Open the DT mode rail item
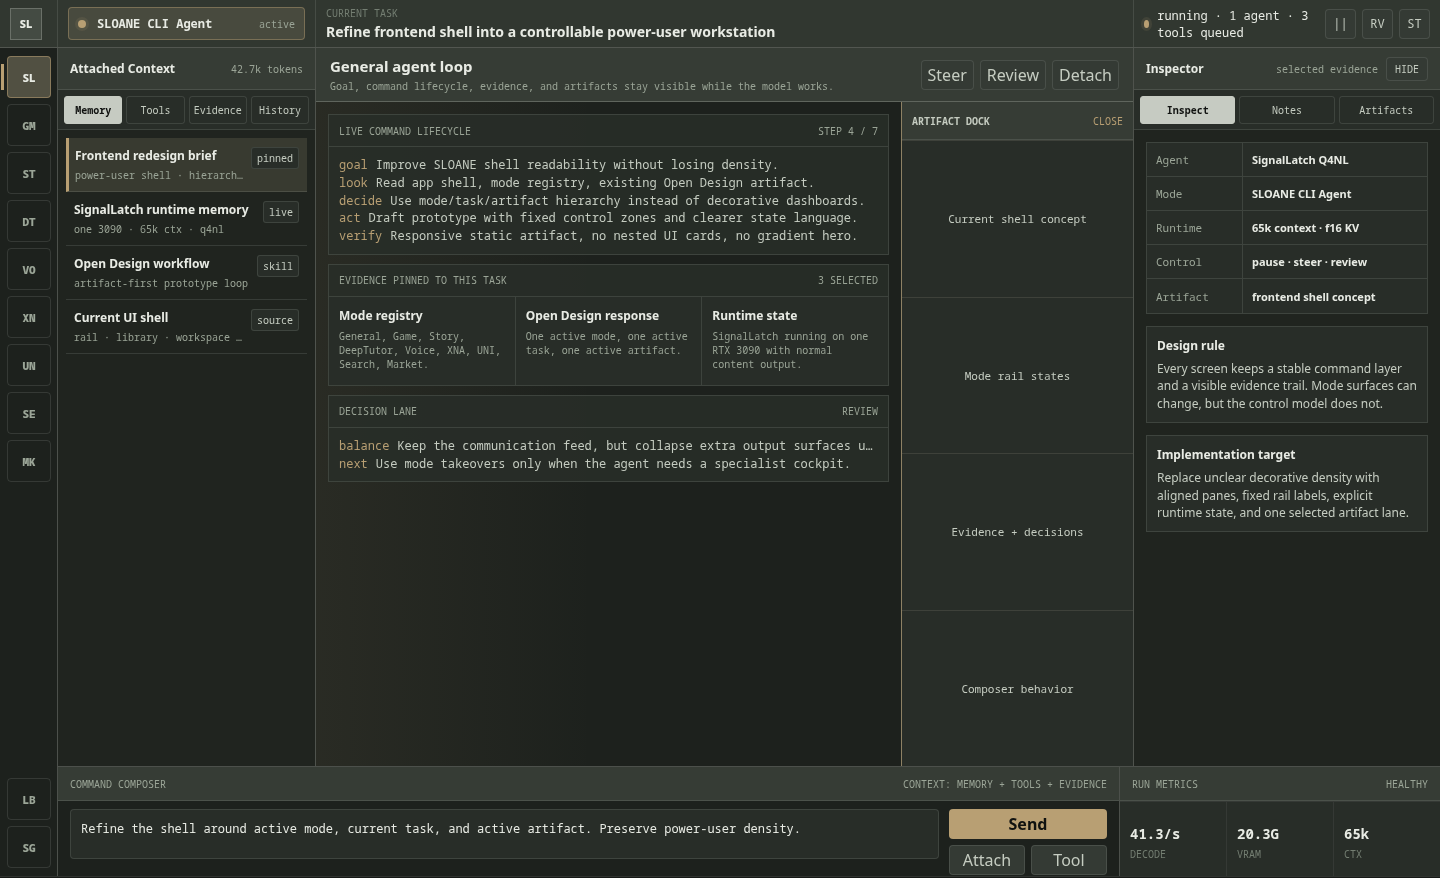This screenshot has width=1440, height=878. 29,222
